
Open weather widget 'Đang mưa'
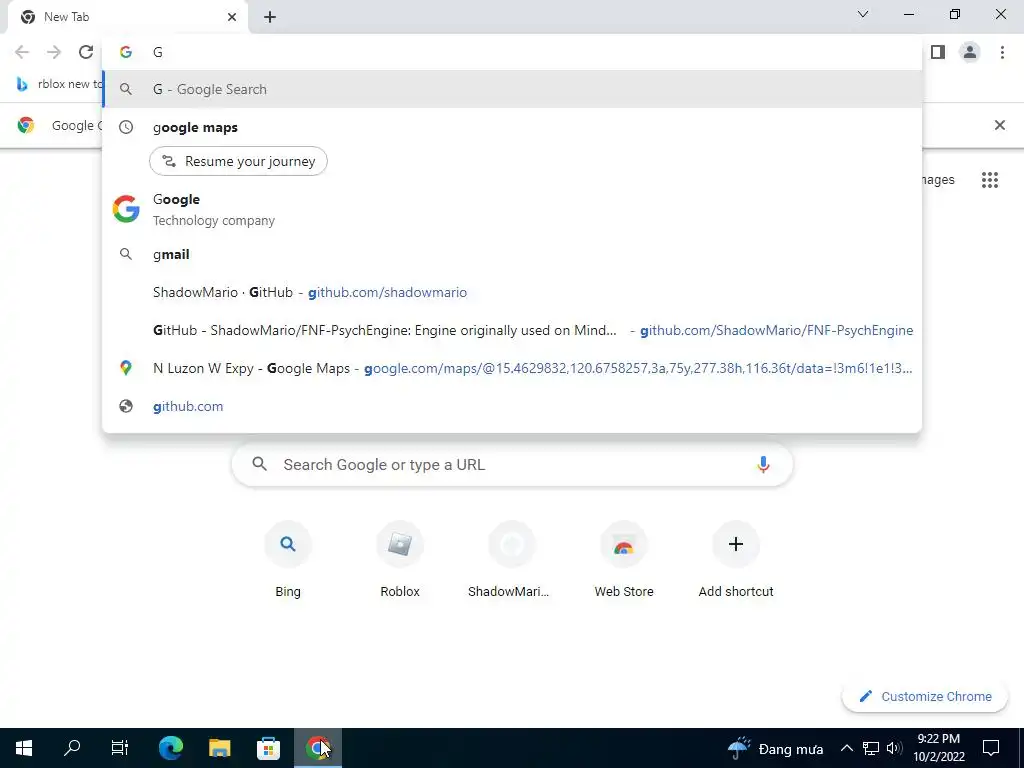click(x=775, y=748)
